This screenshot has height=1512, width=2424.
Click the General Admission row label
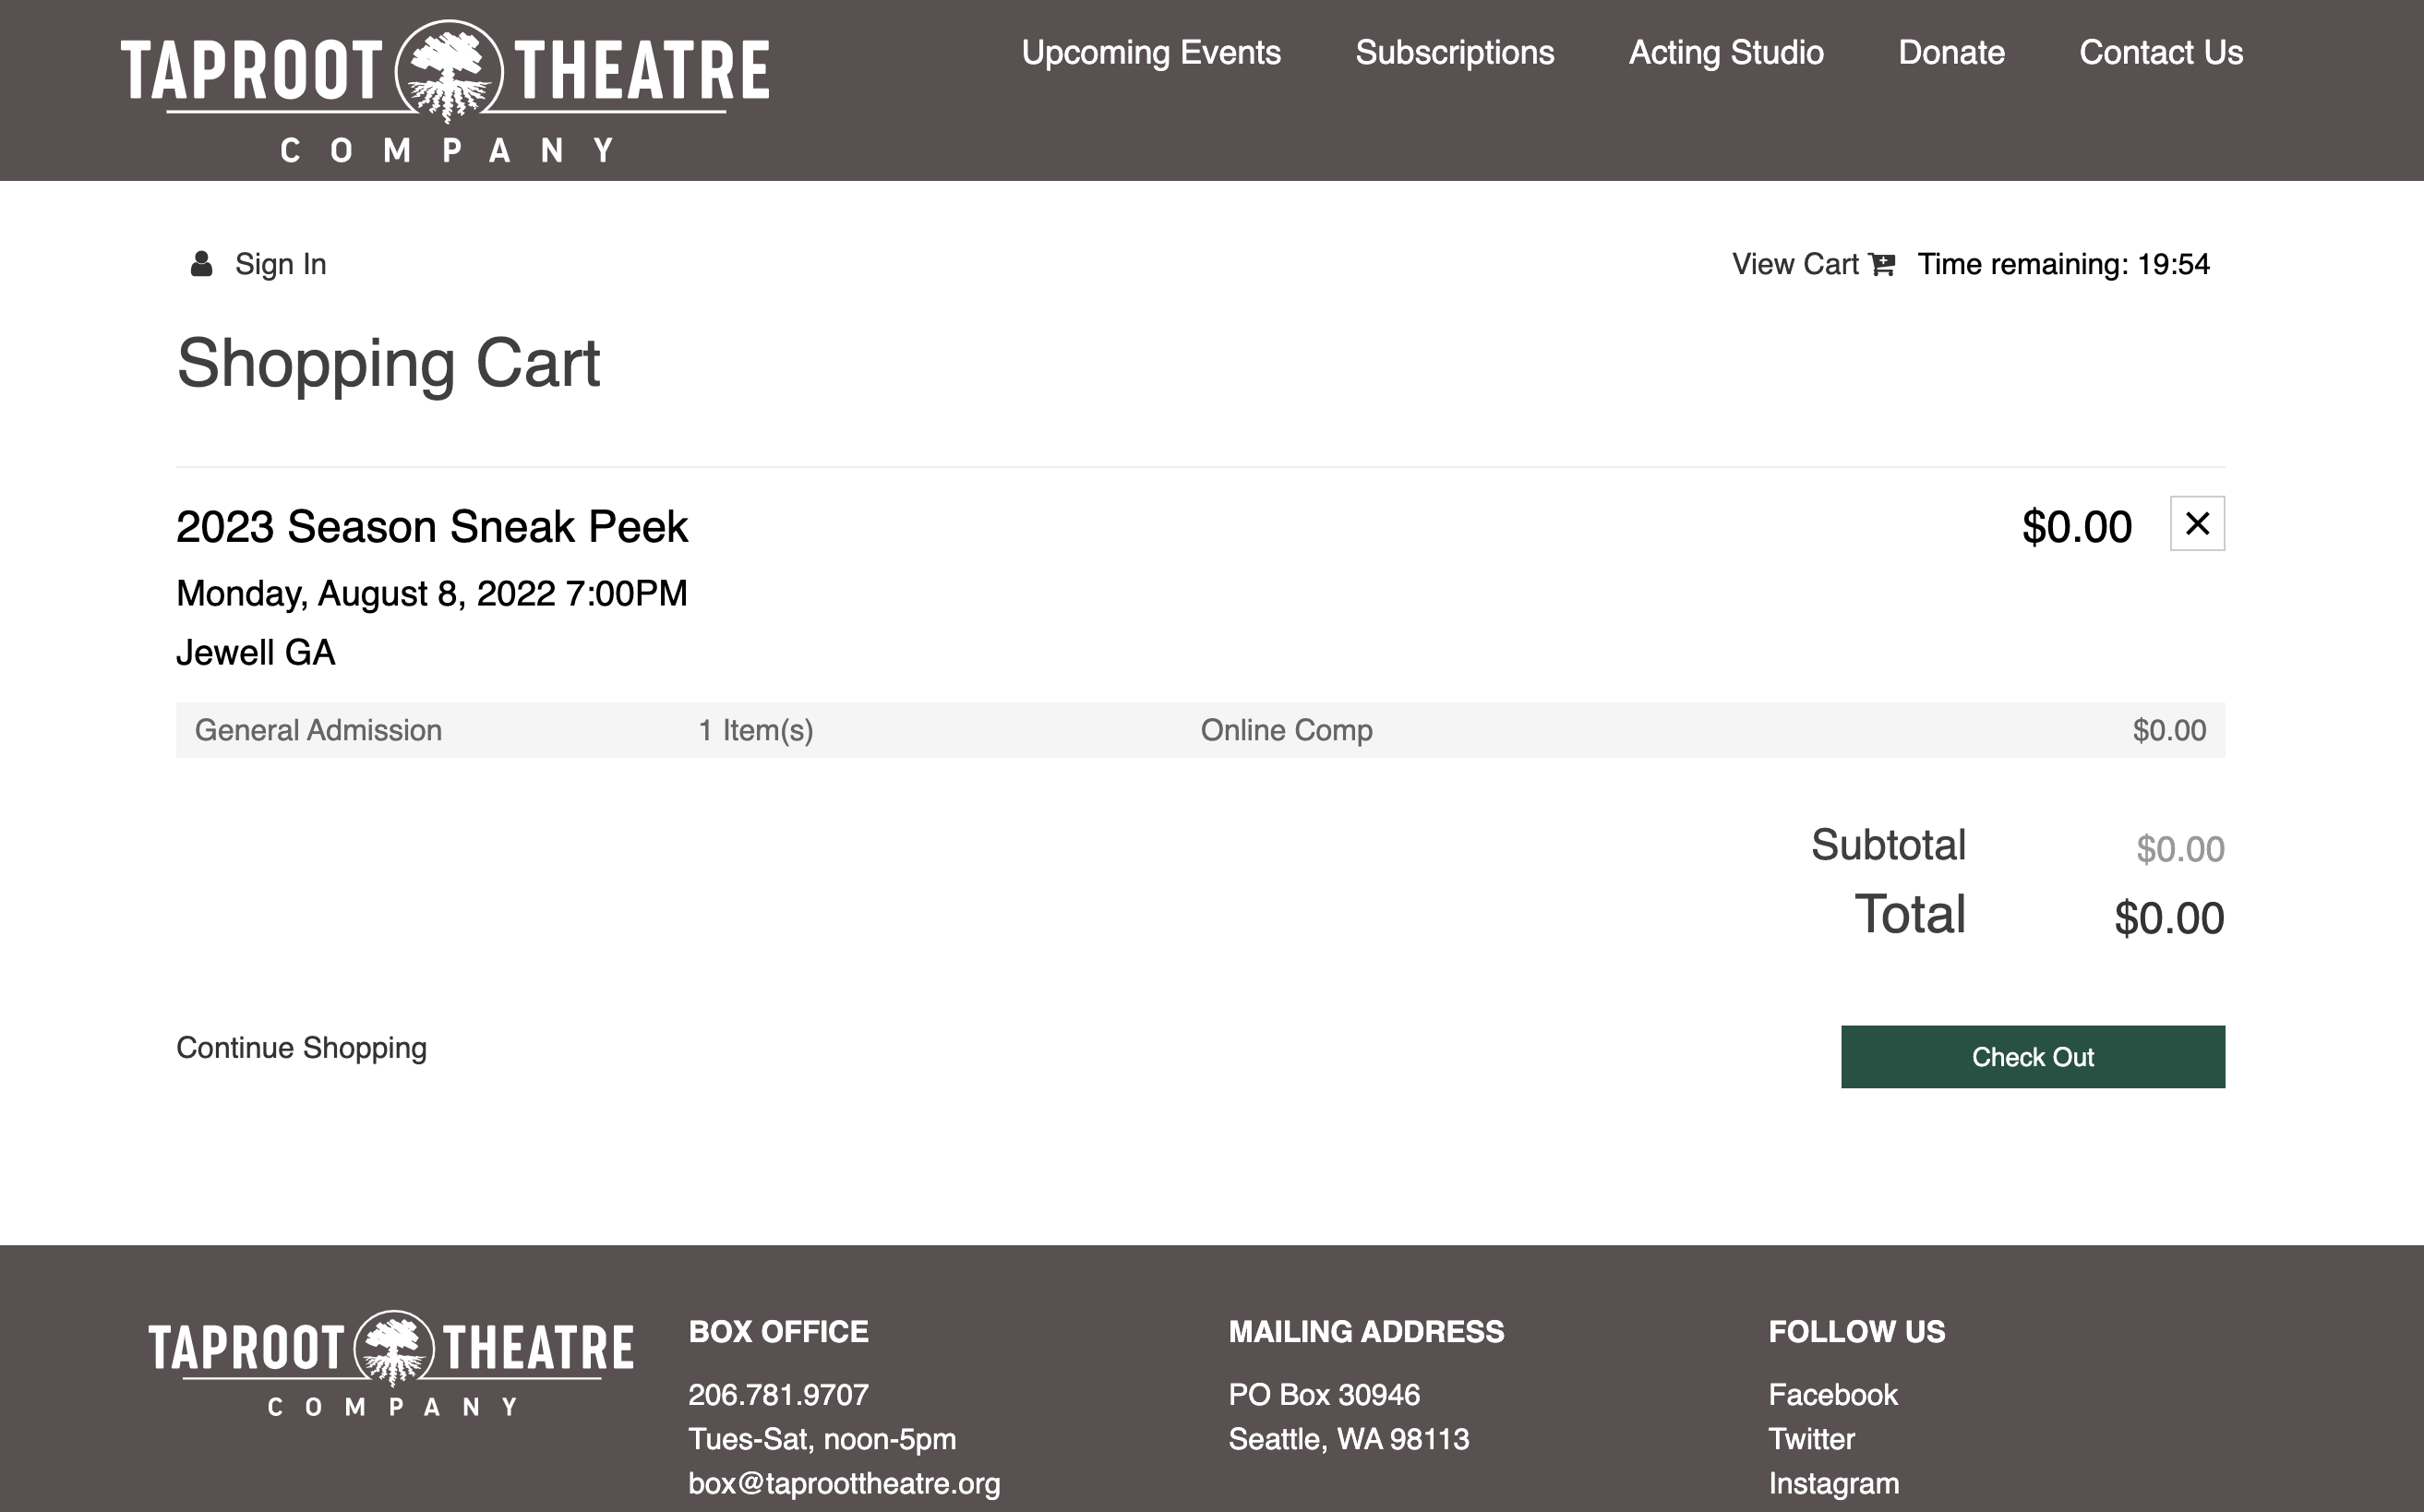pos(318,730)
